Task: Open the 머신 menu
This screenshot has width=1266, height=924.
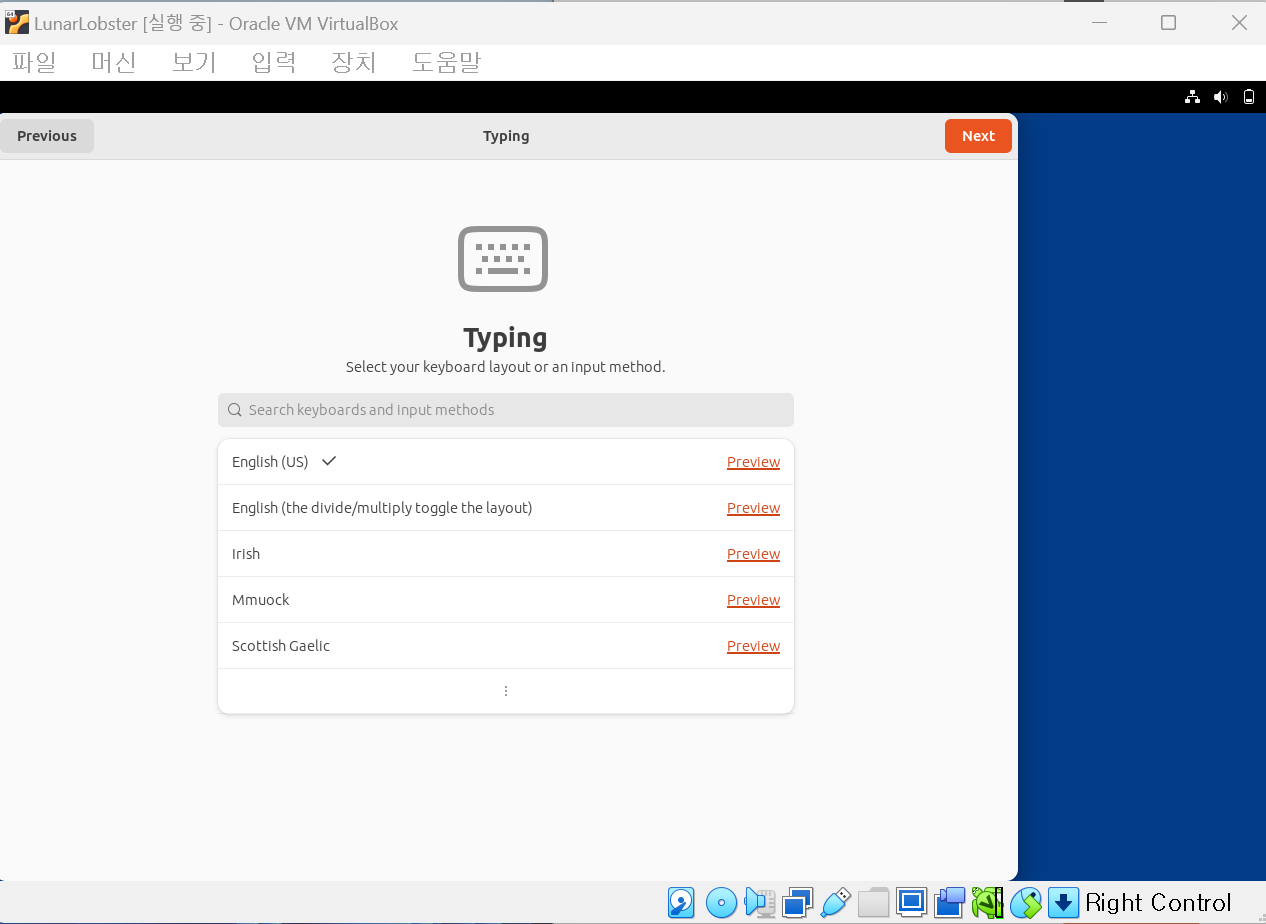Action: [113, 62]
